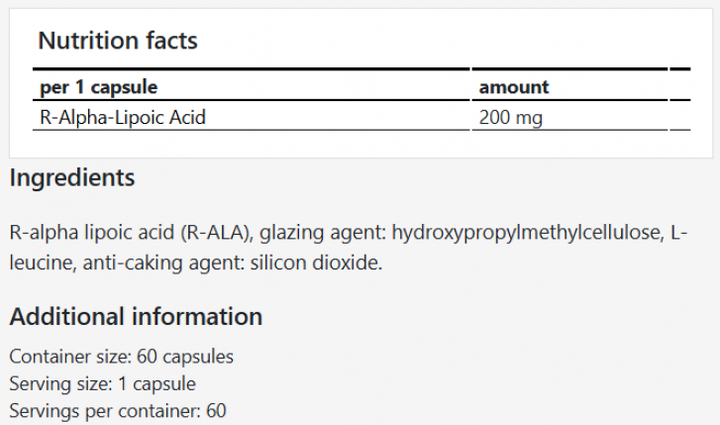Click the Nutrition facts heading

click(117, 41)
